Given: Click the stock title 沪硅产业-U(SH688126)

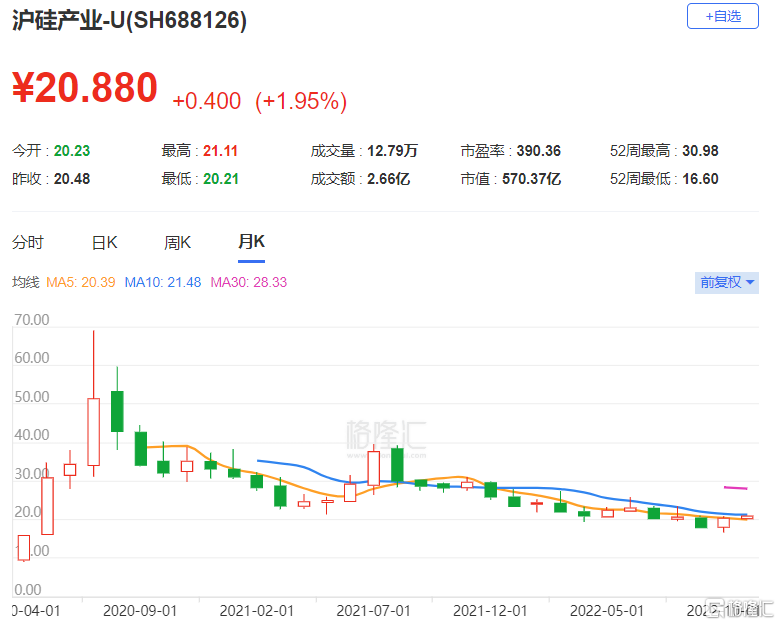Looking at the screenshot, I should coord(129,20).
